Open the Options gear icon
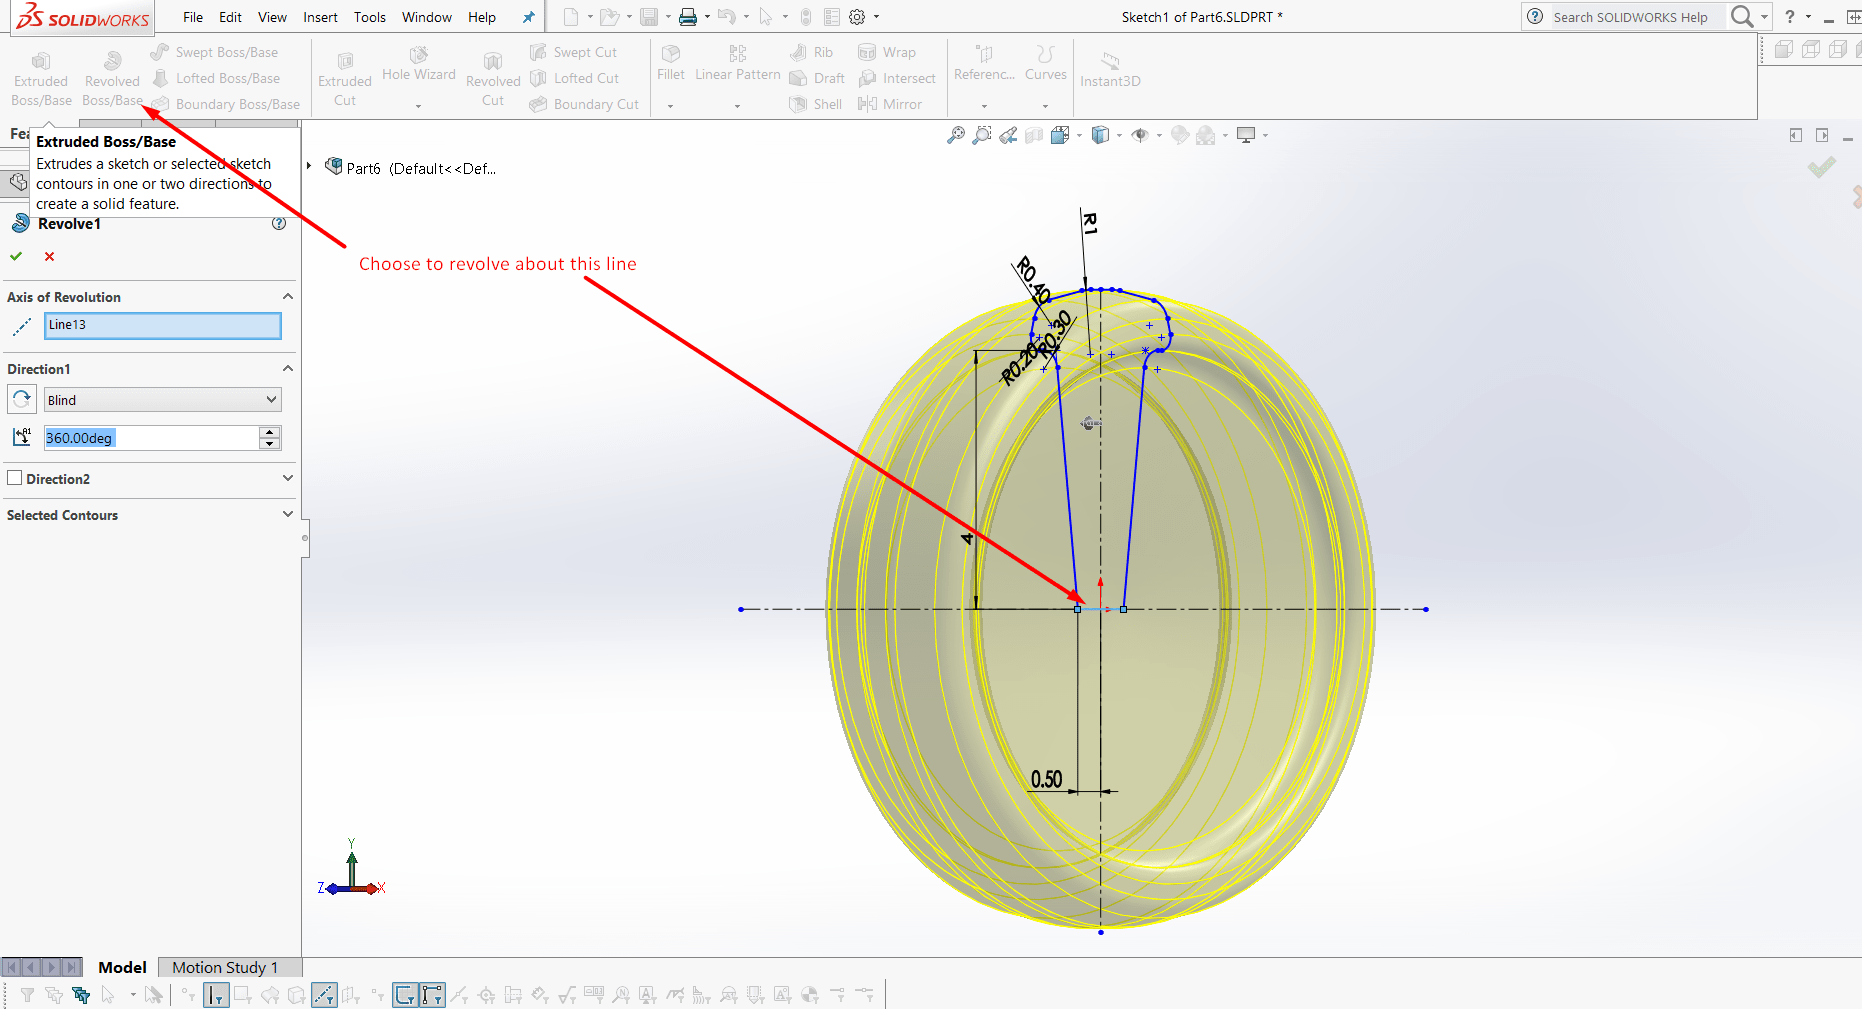The width and height of the screenshot is (1862, 1009). coord(857,17)
